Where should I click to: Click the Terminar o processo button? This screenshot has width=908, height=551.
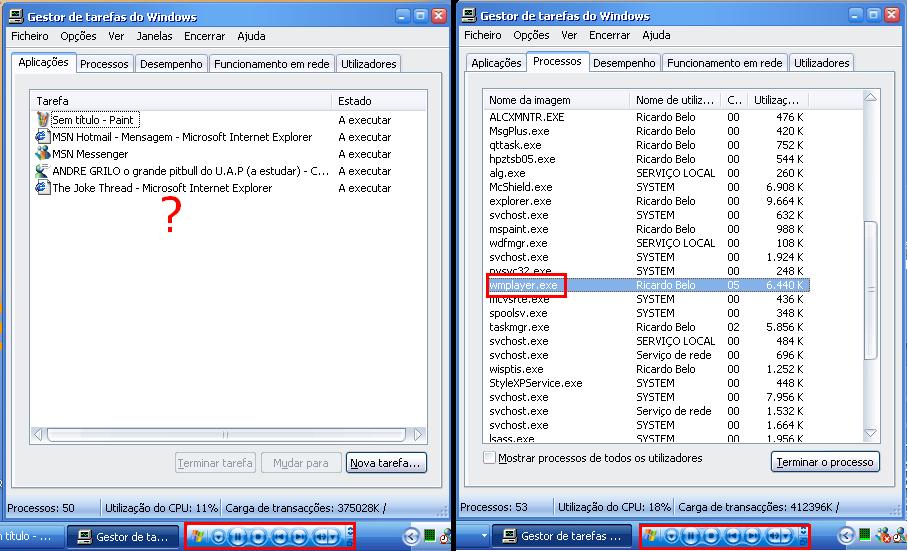[825, 461]
